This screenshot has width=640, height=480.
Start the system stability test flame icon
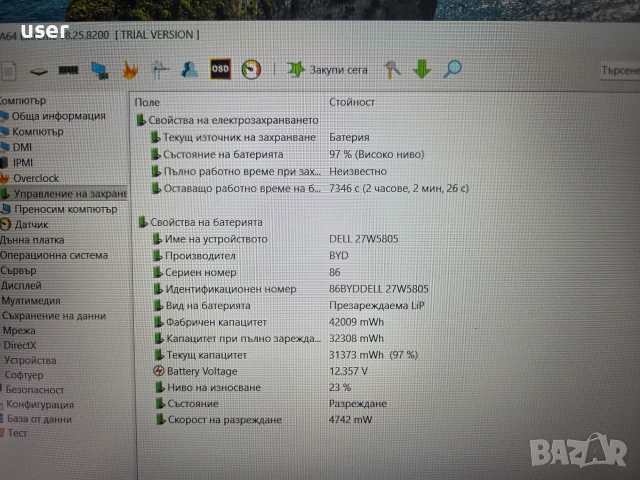(x=130, y=70)
